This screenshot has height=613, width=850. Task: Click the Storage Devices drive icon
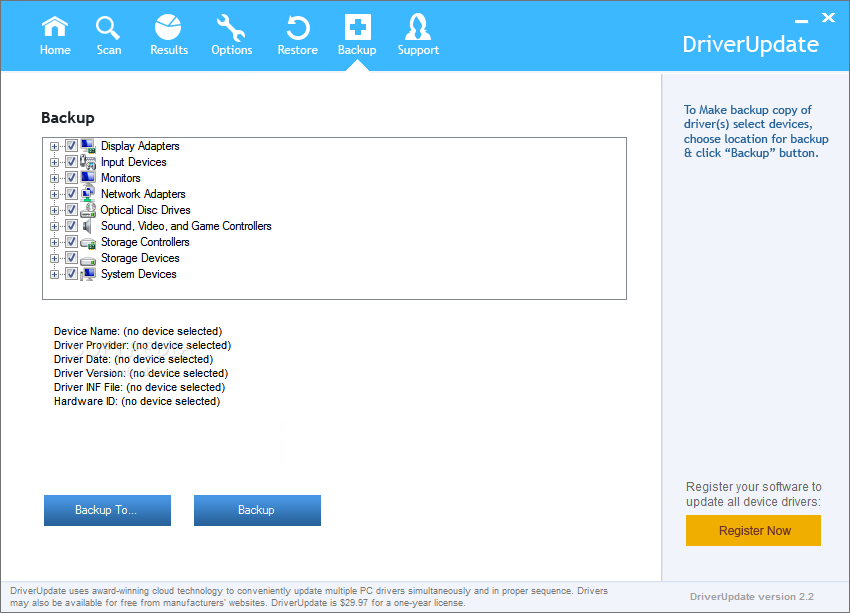pyautogui.click(x=88, y=260)
